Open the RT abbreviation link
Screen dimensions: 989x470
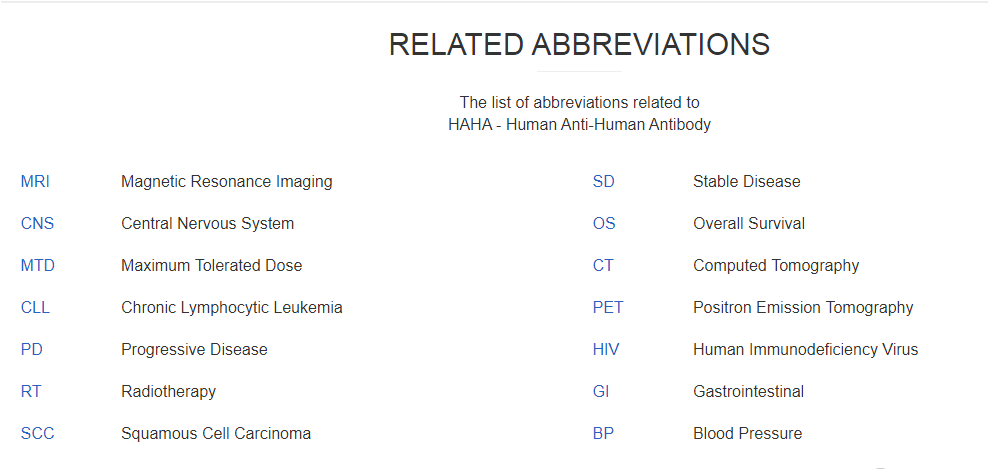tap(31, 392)
